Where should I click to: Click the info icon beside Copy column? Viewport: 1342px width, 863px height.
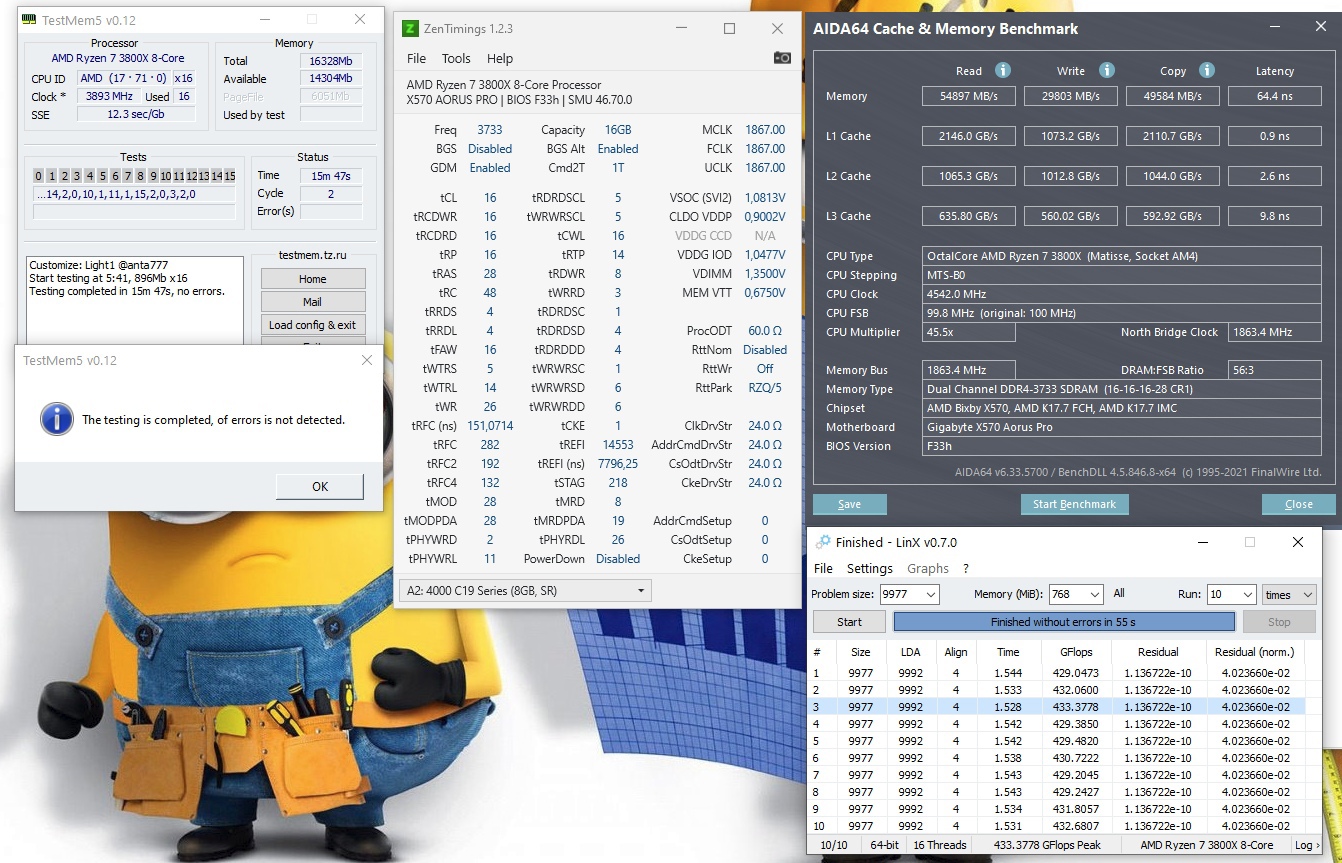click(x=1207, y=70)
